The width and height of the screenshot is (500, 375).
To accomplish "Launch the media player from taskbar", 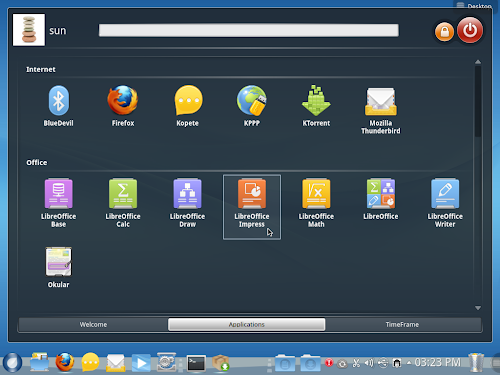I will coord(141,363).
